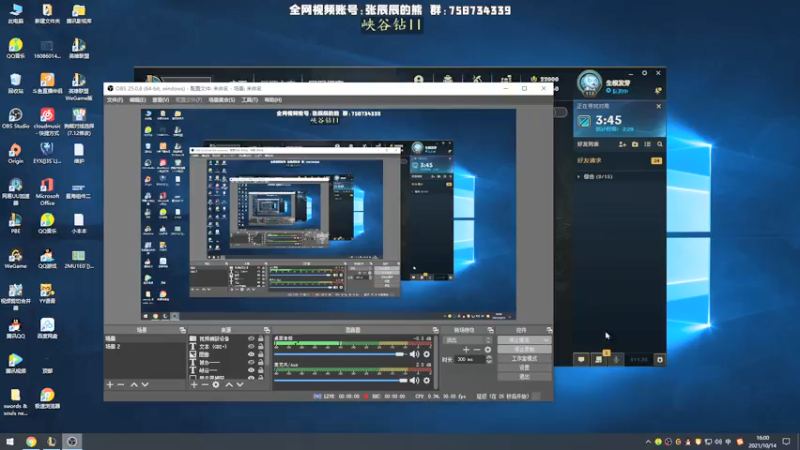This screenshot has width=800, height=450.
Task: Open the 工具(T) menu in OBS
Action: [249, 100]
